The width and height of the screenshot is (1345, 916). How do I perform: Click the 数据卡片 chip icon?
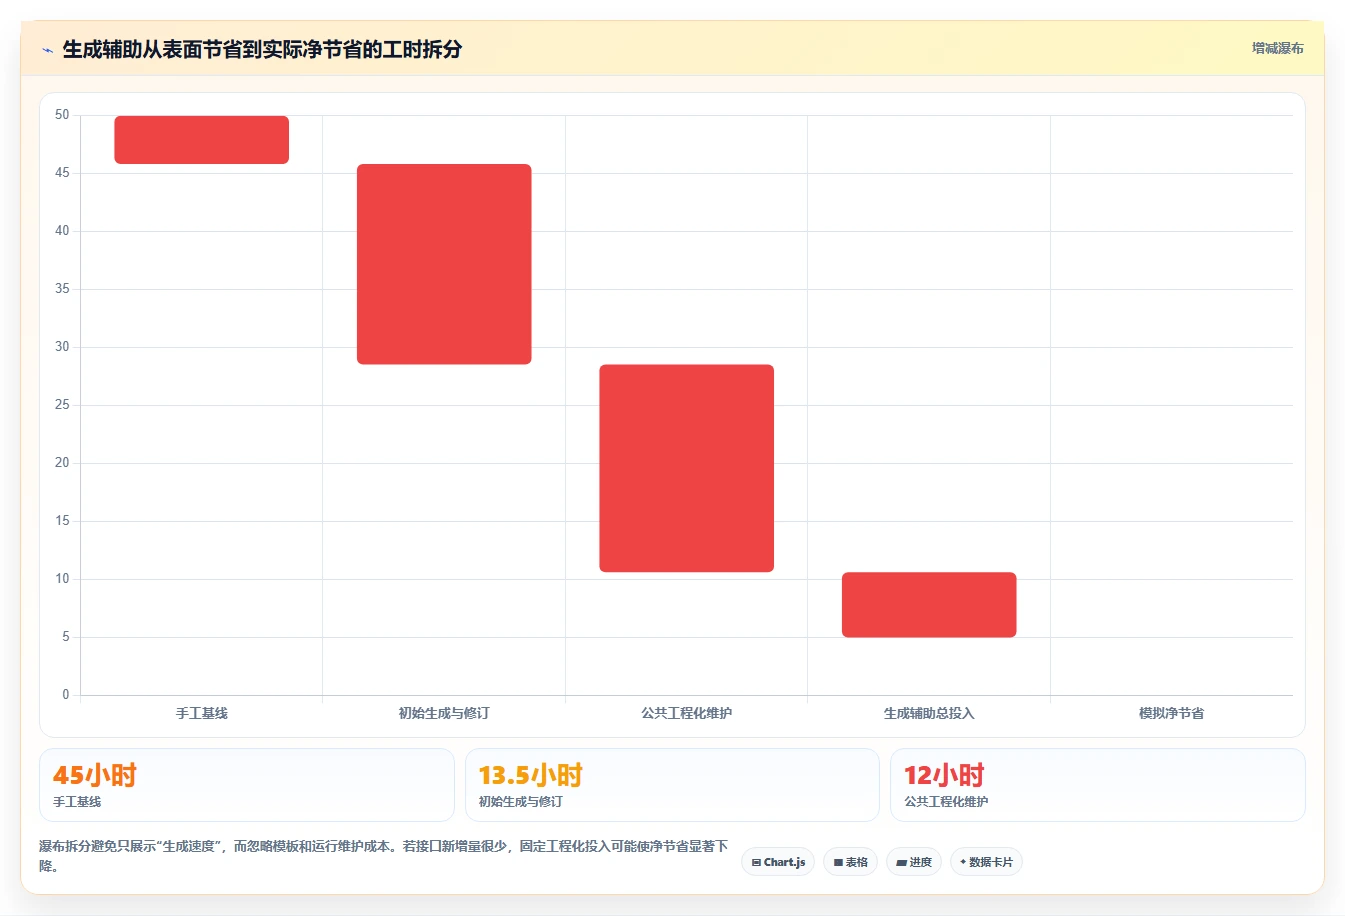(x=963, y=862)
